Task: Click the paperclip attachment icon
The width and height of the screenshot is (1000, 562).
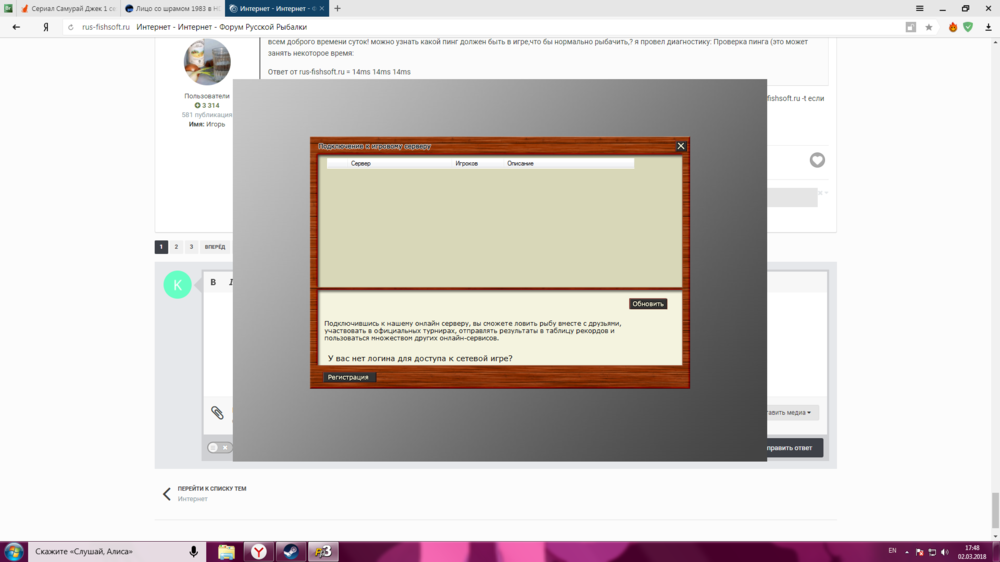Action: (217, 412)
